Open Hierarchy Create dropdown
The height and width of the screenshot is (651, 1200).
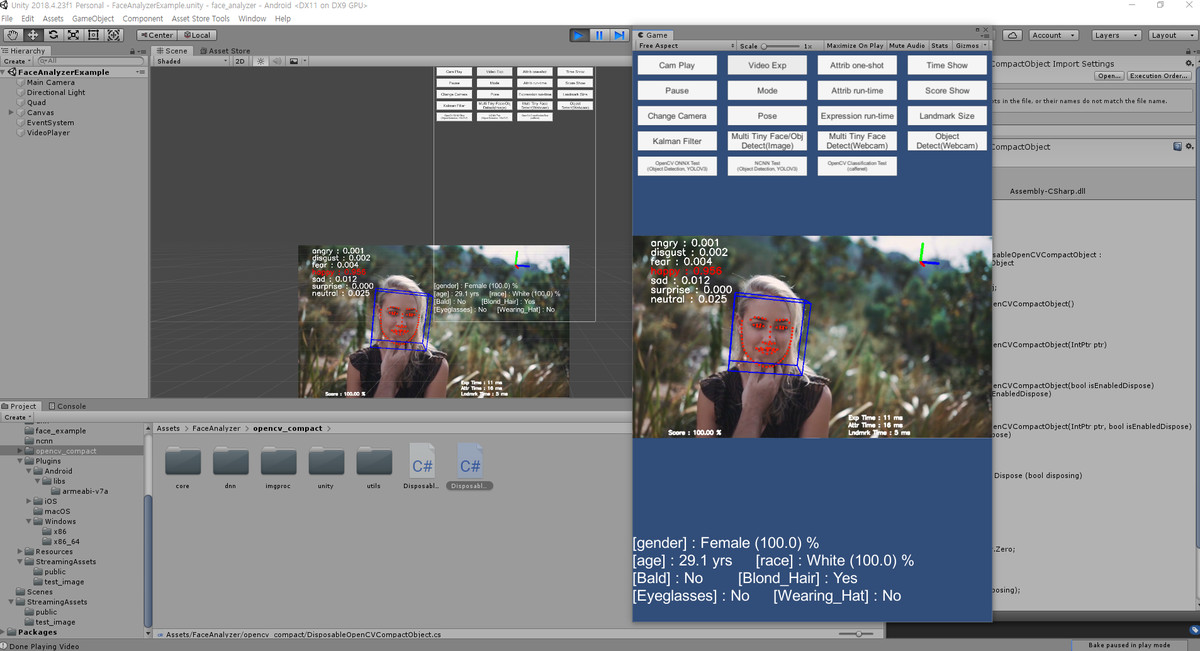coord(16,61)
